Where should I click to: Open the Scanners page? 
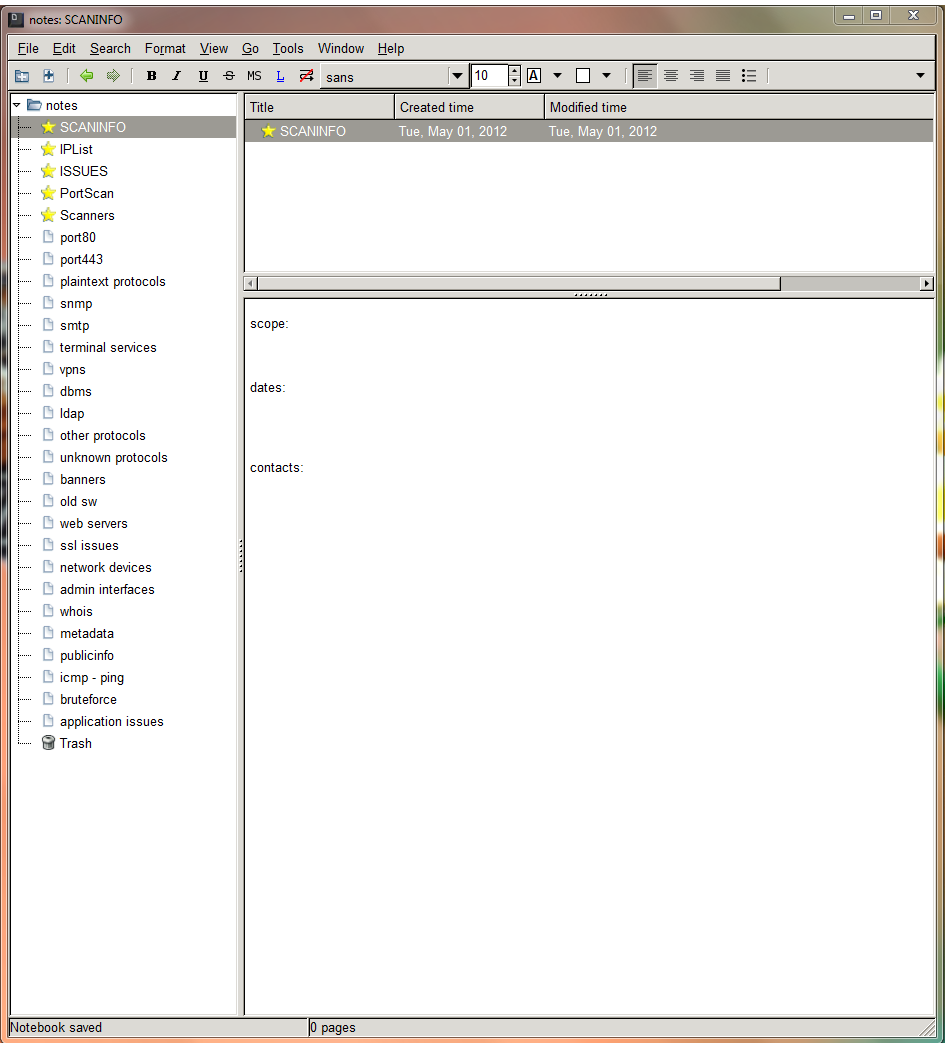point(87,215)
